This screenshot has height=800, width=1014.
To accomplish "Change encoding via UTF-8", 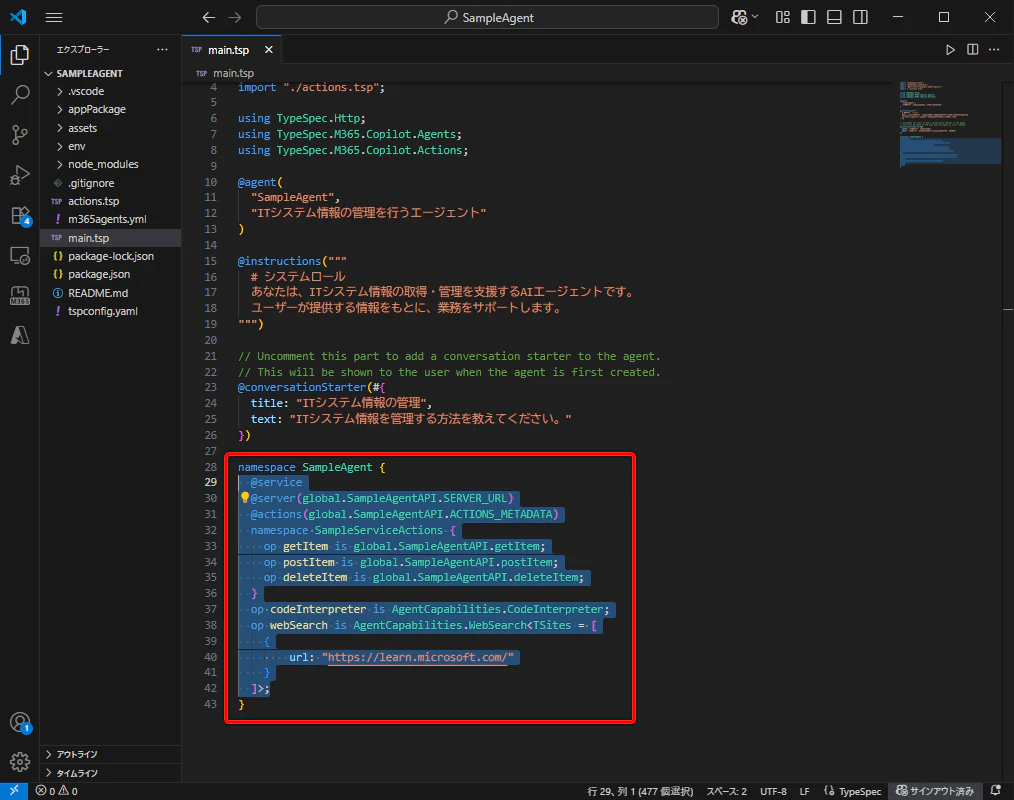I will pyautogui.click(x=773, y=791).
